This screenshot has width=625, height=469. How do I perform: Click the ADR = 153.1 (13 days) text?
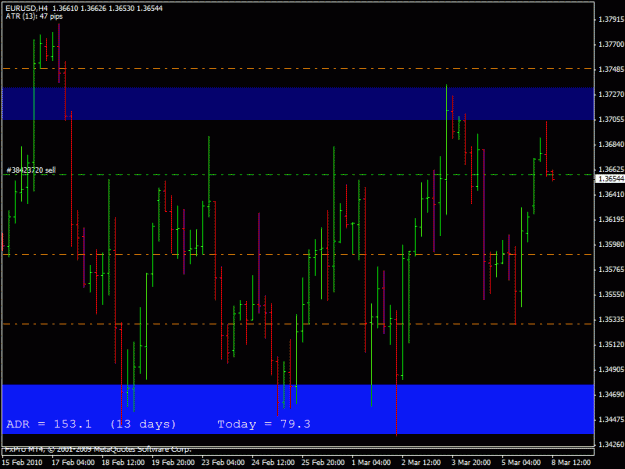(91, 424)
